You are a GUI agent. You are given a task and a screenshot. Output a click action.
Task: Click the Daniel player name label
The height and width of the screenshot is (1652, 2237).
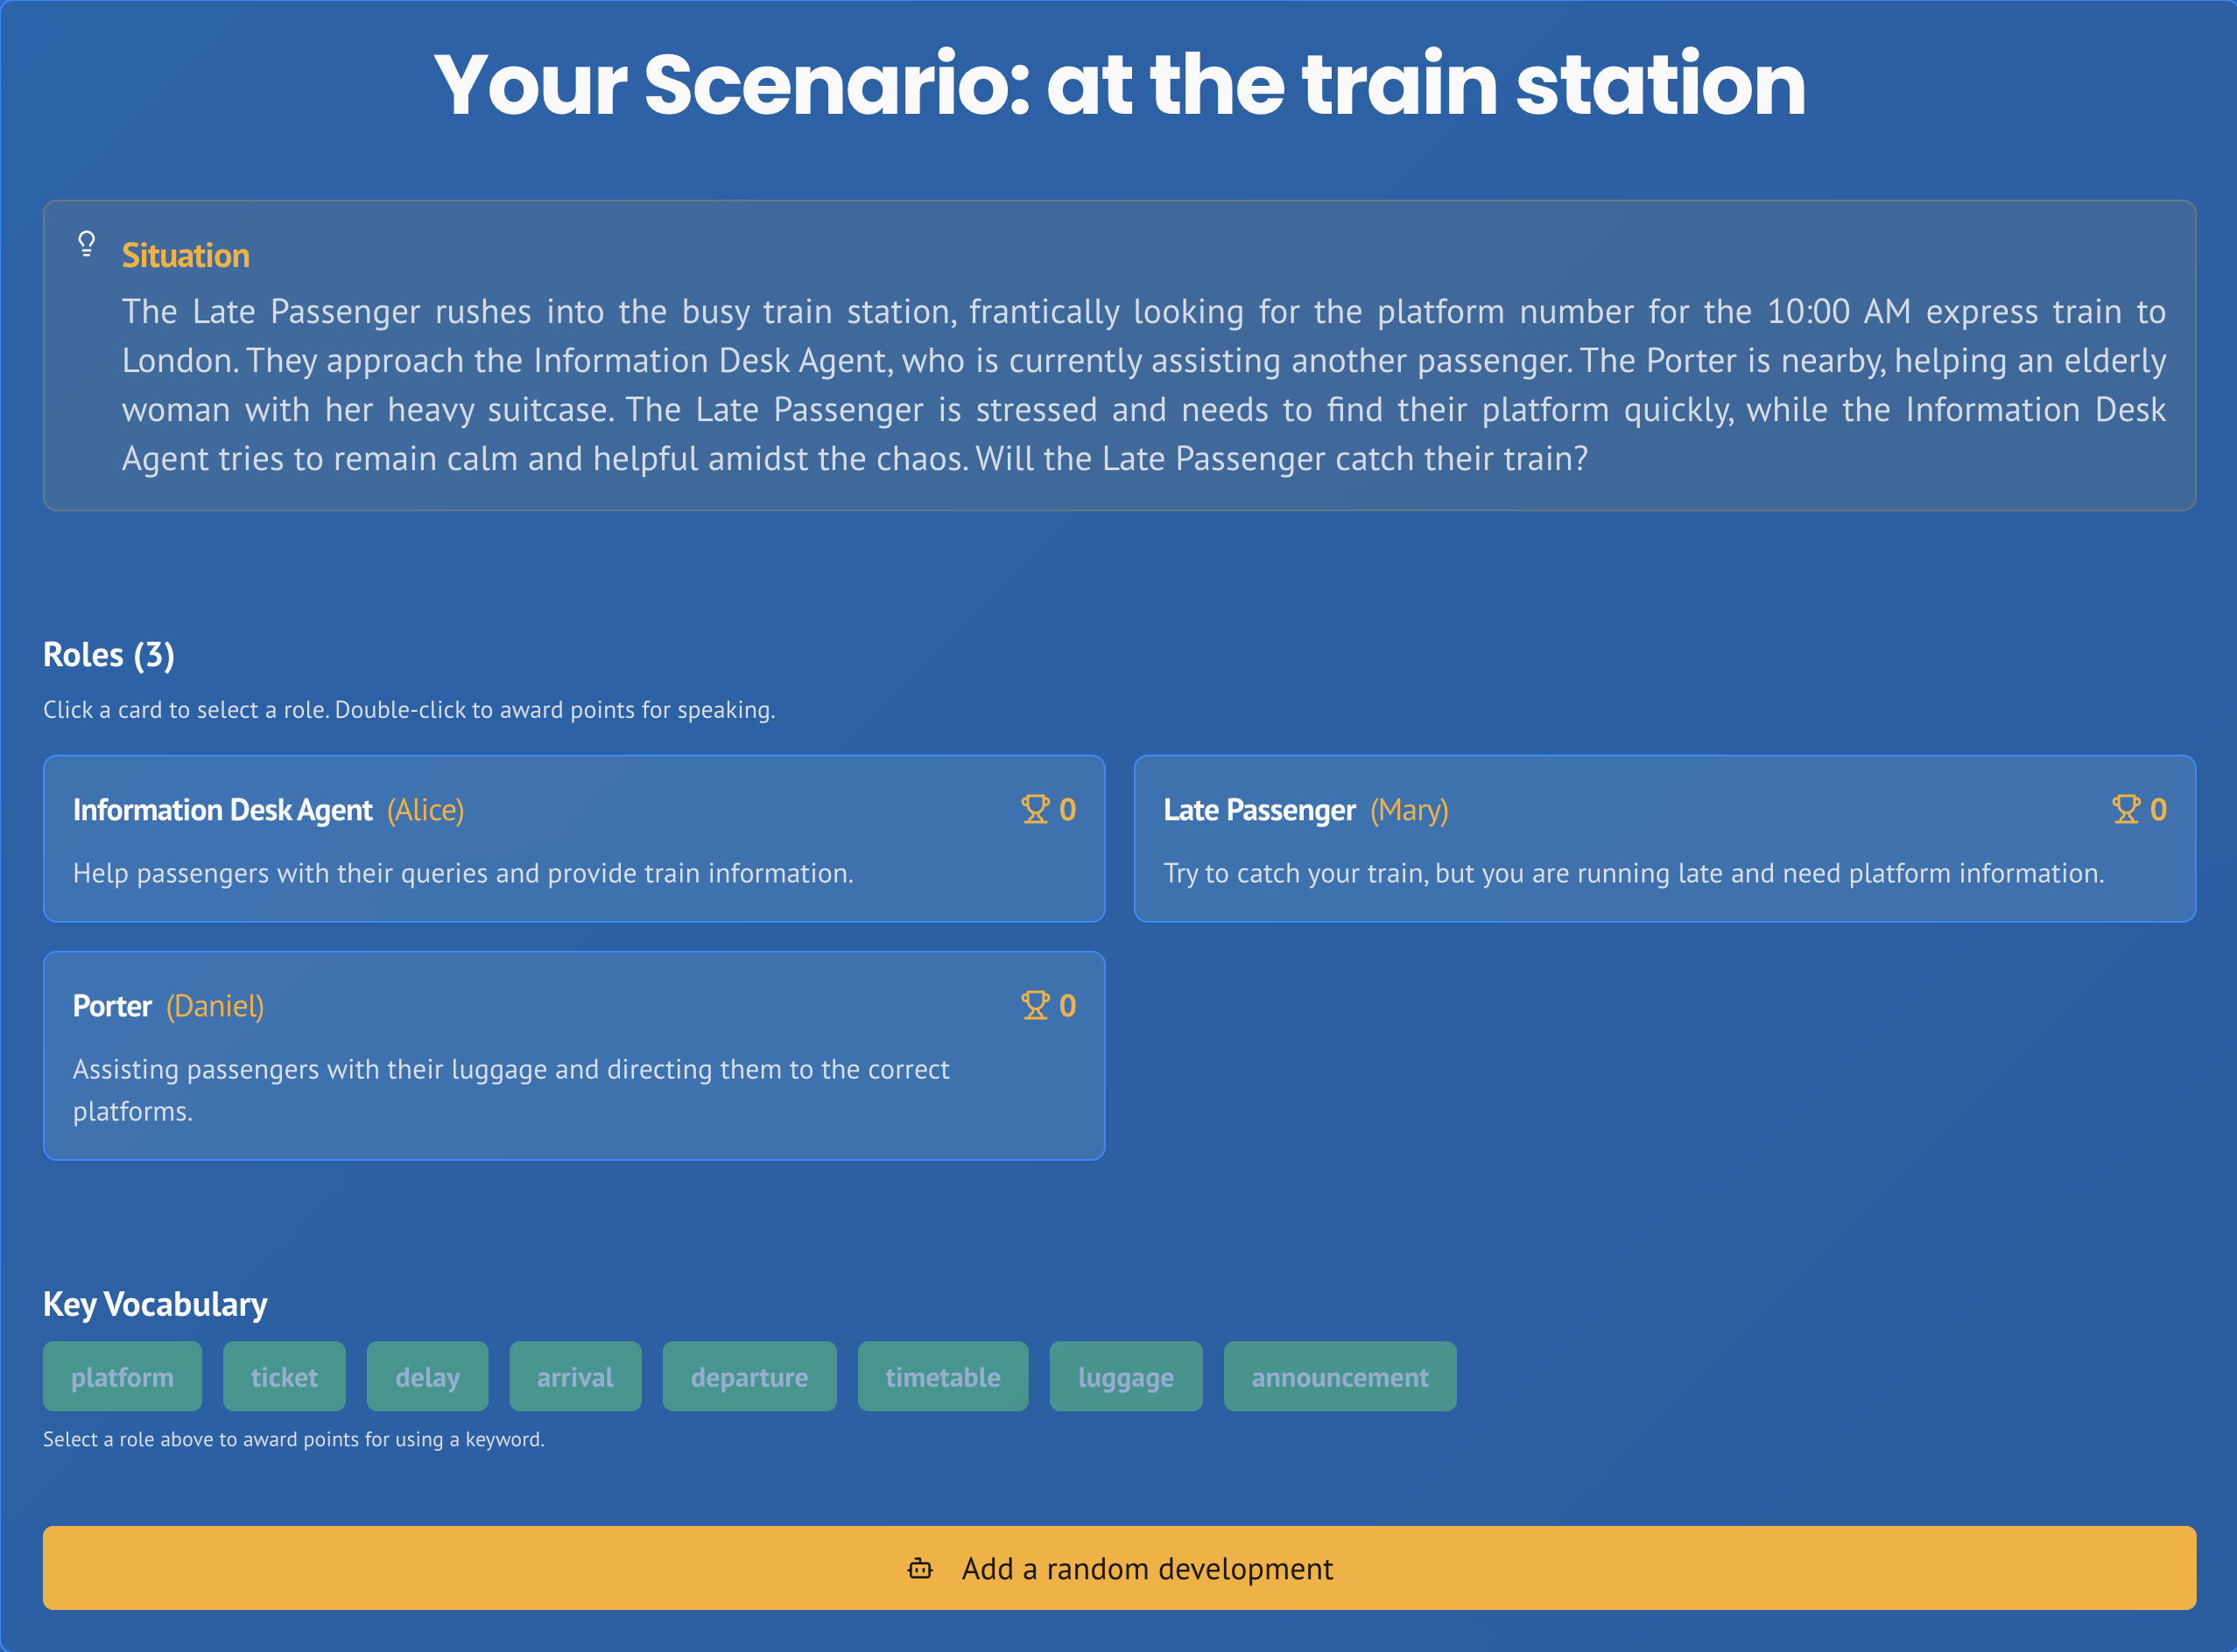point(215,1006)
